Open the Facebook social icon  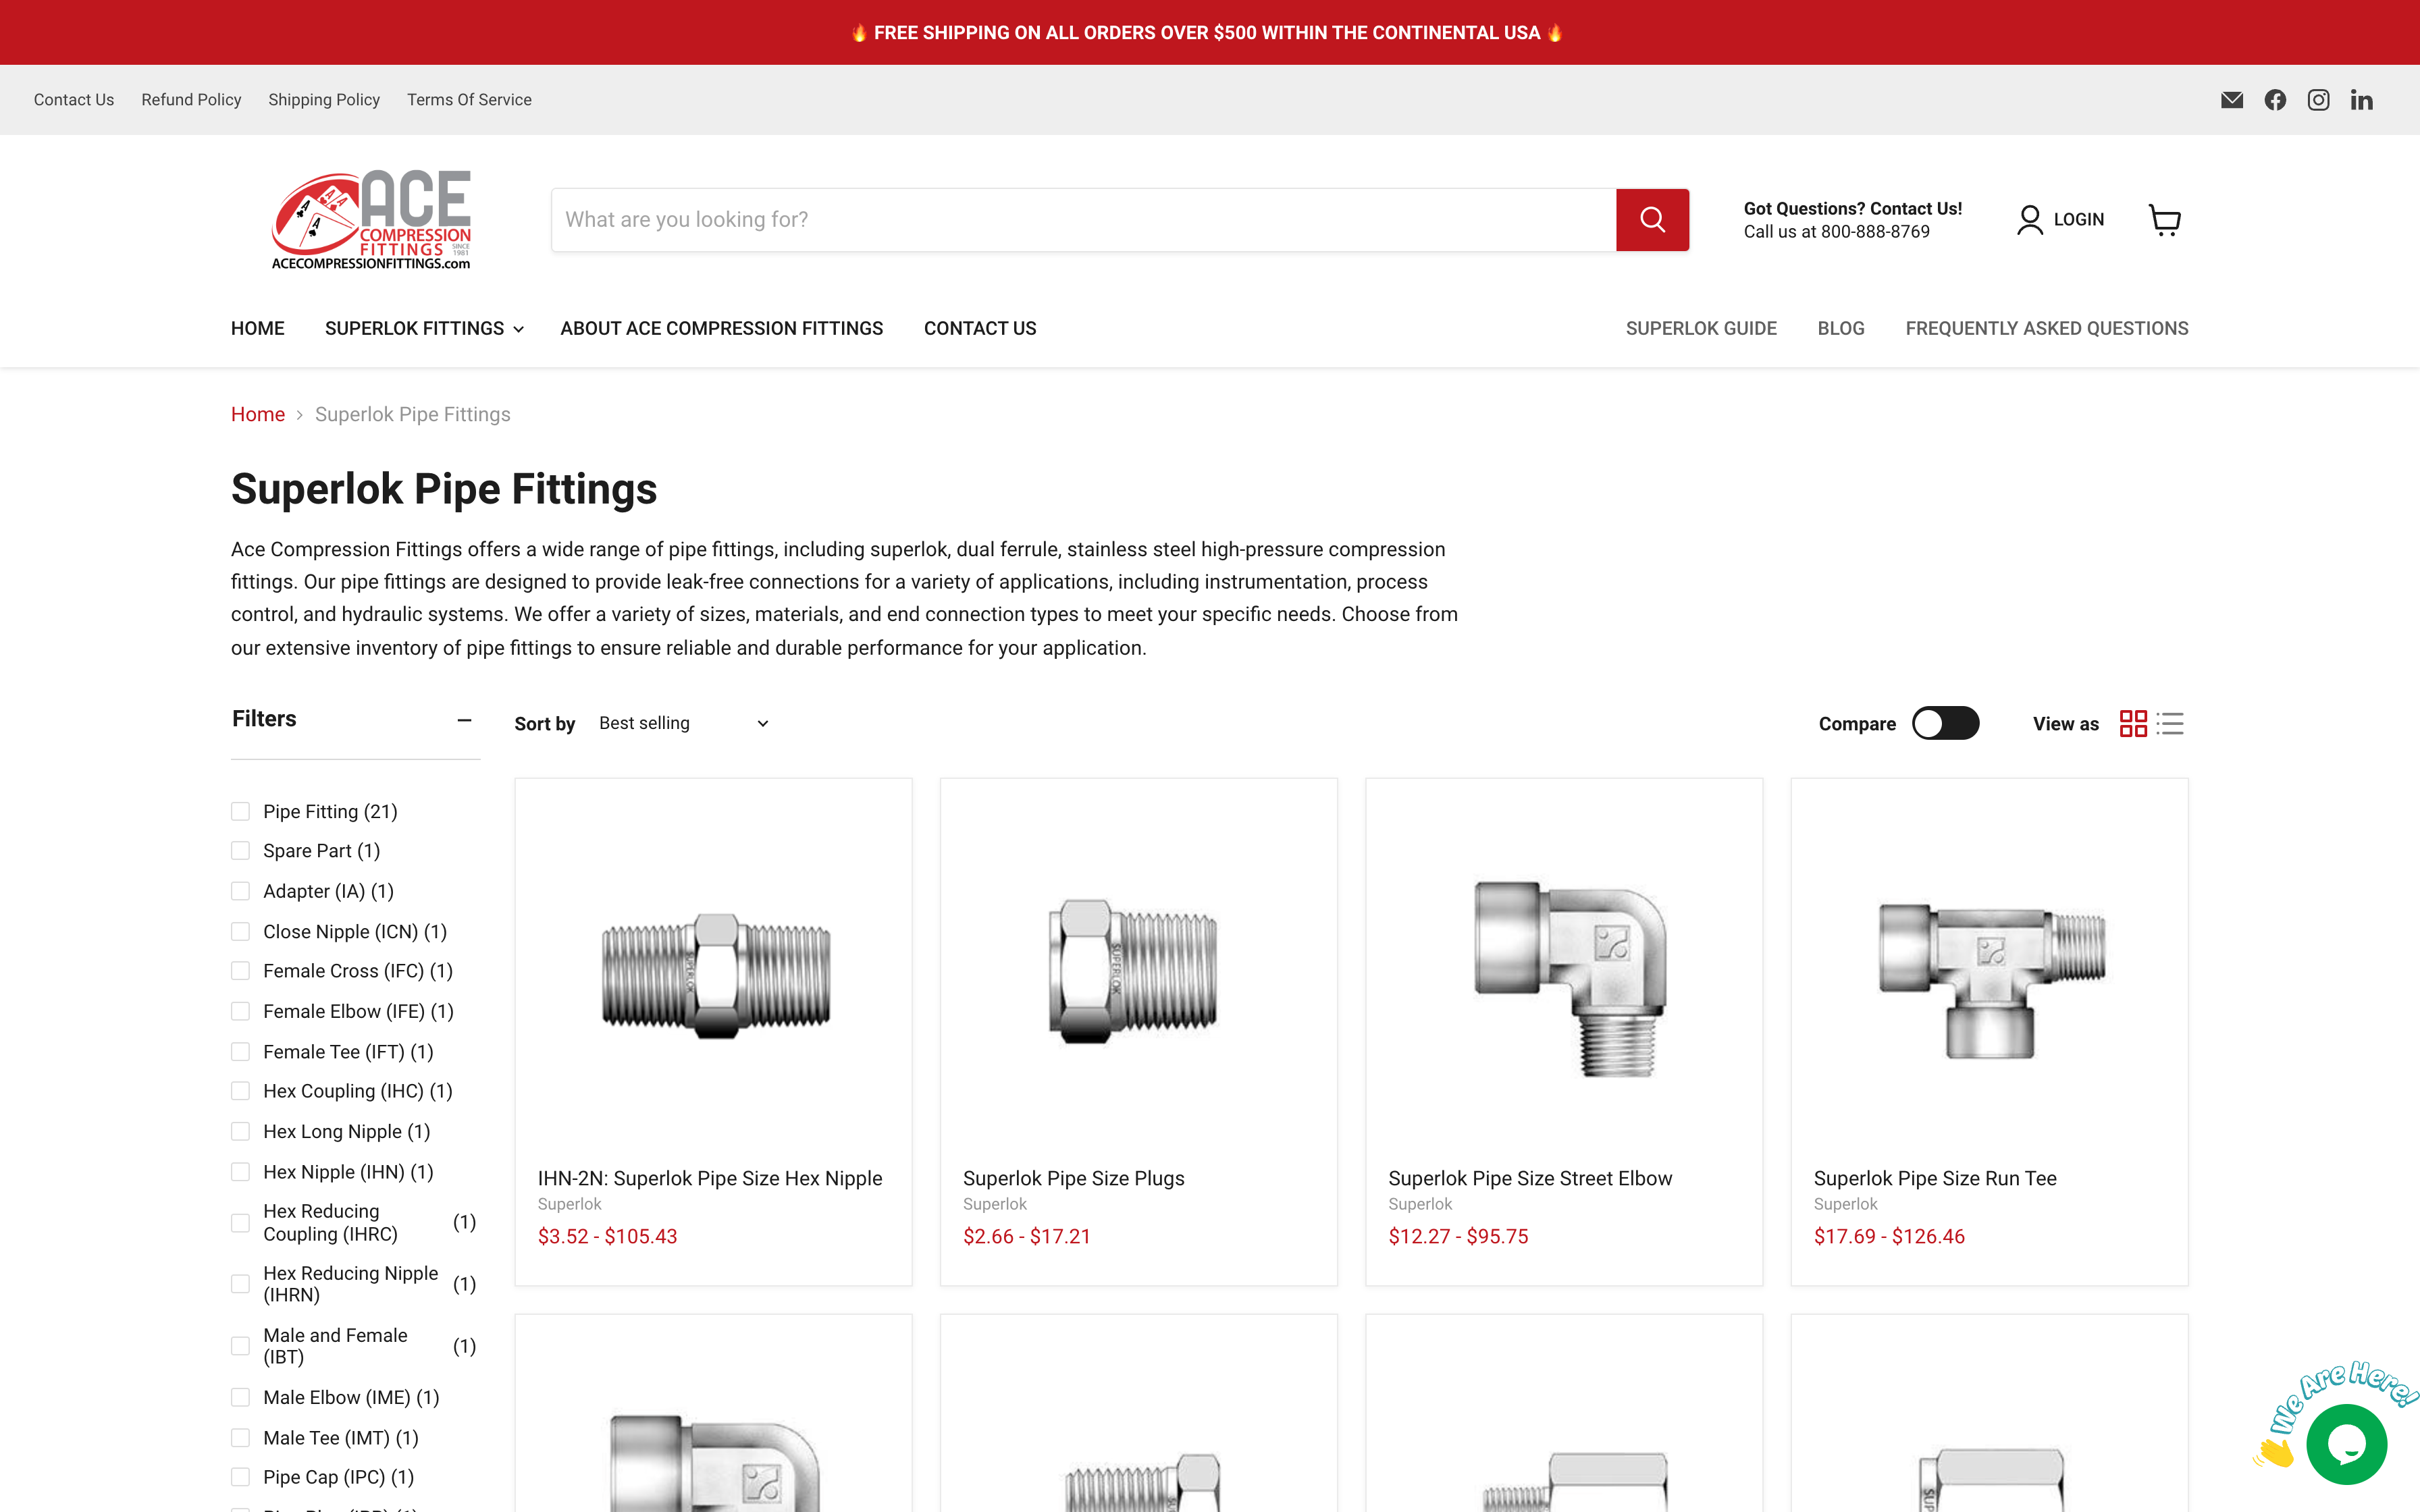click(x=2275, y=99)
